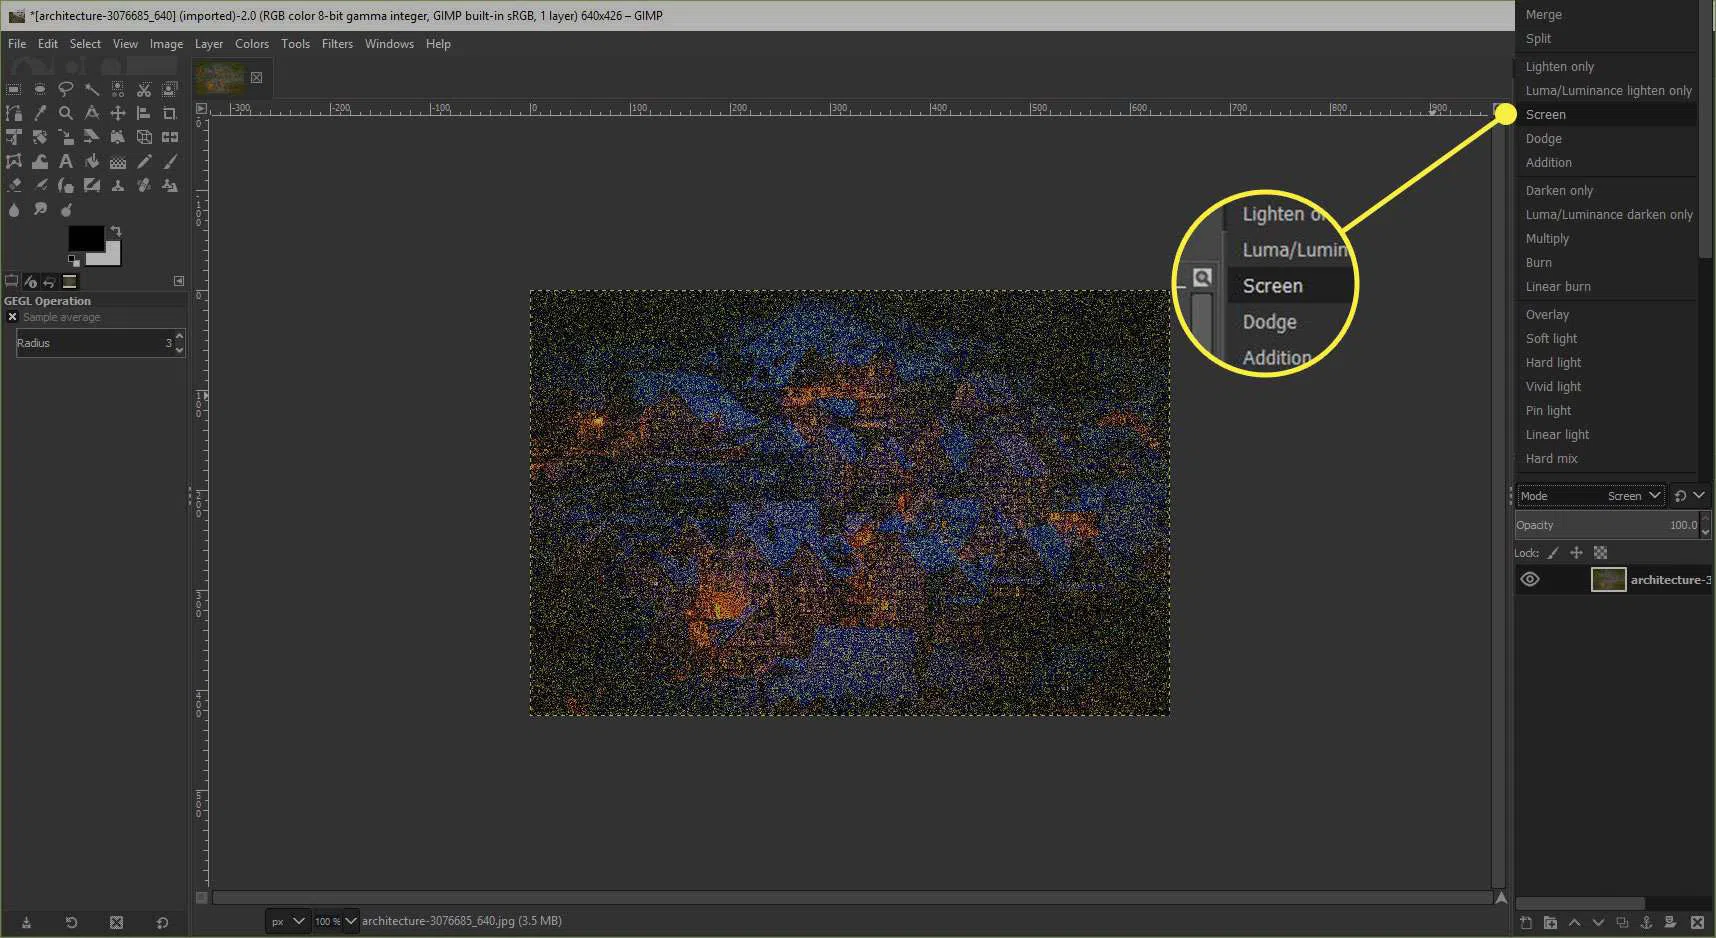Choose the Pencil tool
Viewport: 1716px width, 938px height.
click(x=144, y=161)
